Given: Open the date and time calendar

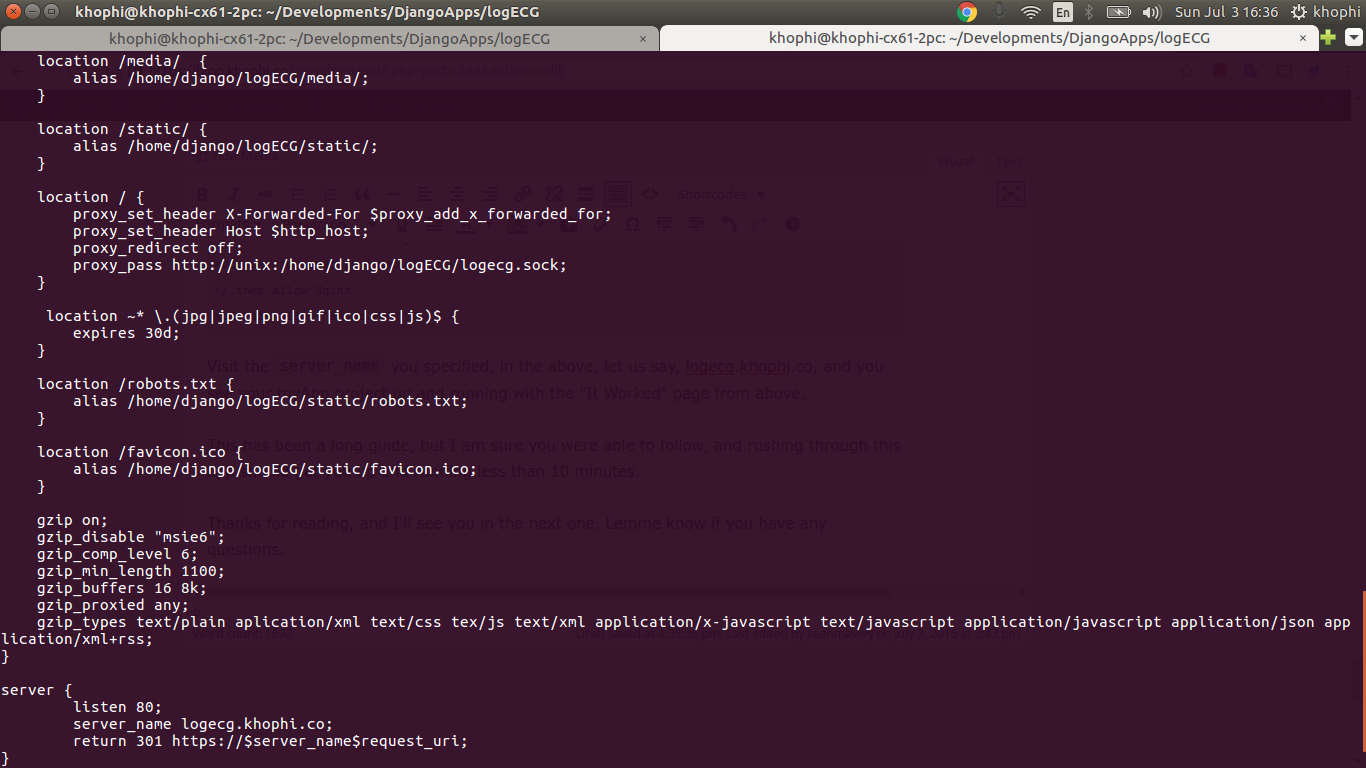Looking at the screenshot, I should point(1226,12).
